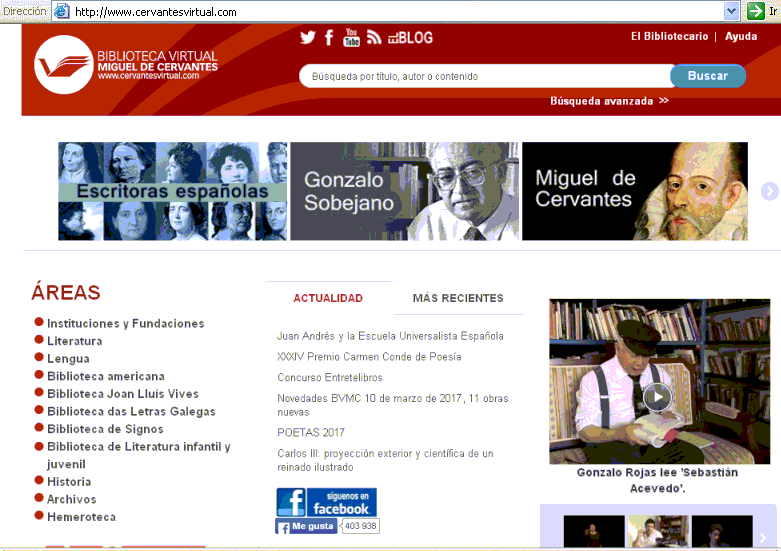
Task: Click the Buscar button
Action: click(708, 76)
